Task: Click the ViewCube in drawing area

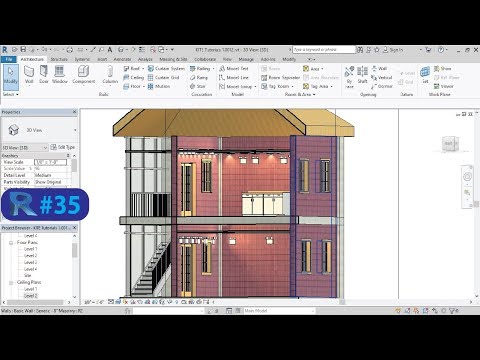Action: click(450, 144)
